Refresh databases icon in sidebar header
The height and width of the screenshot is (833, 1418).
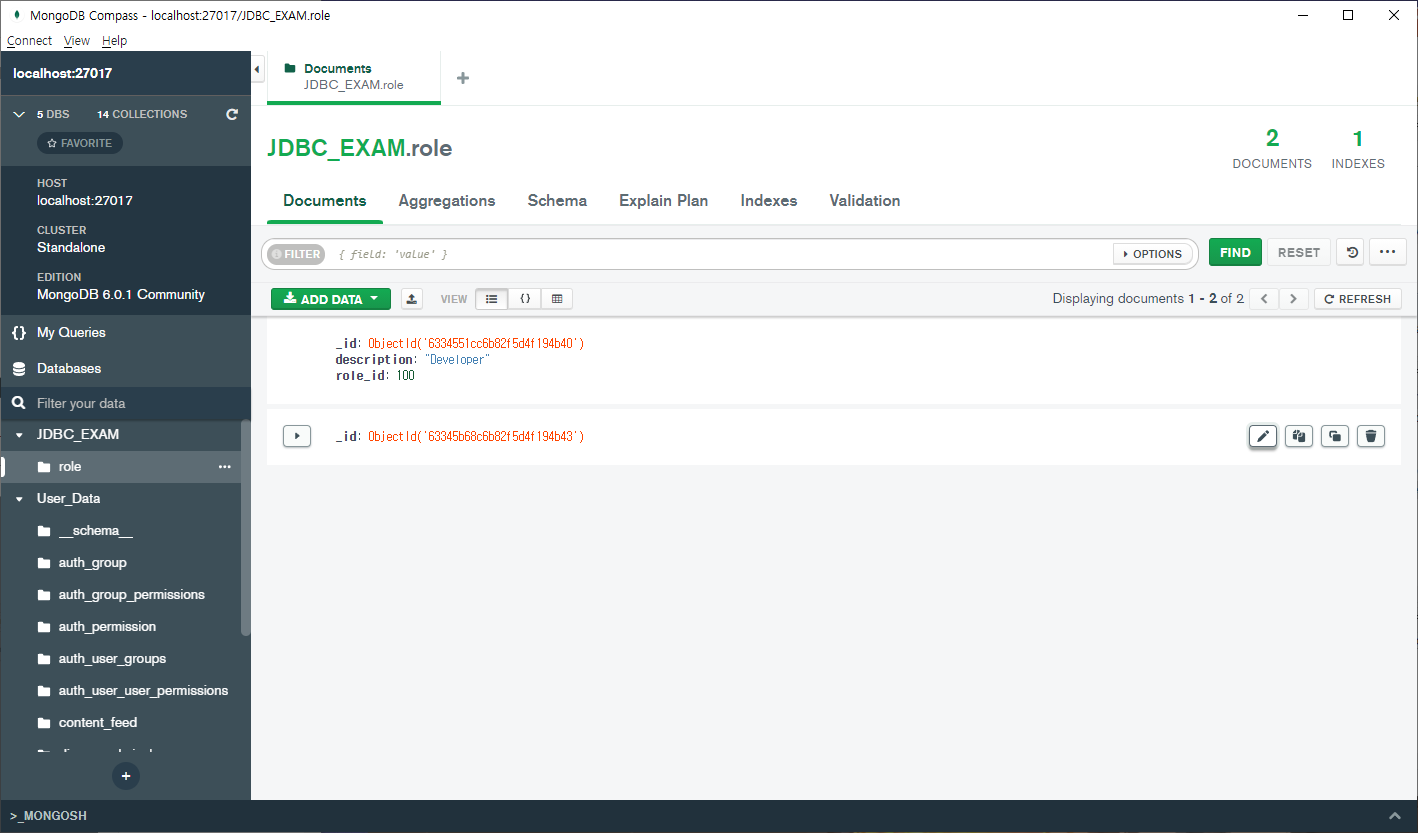point(232,114)
